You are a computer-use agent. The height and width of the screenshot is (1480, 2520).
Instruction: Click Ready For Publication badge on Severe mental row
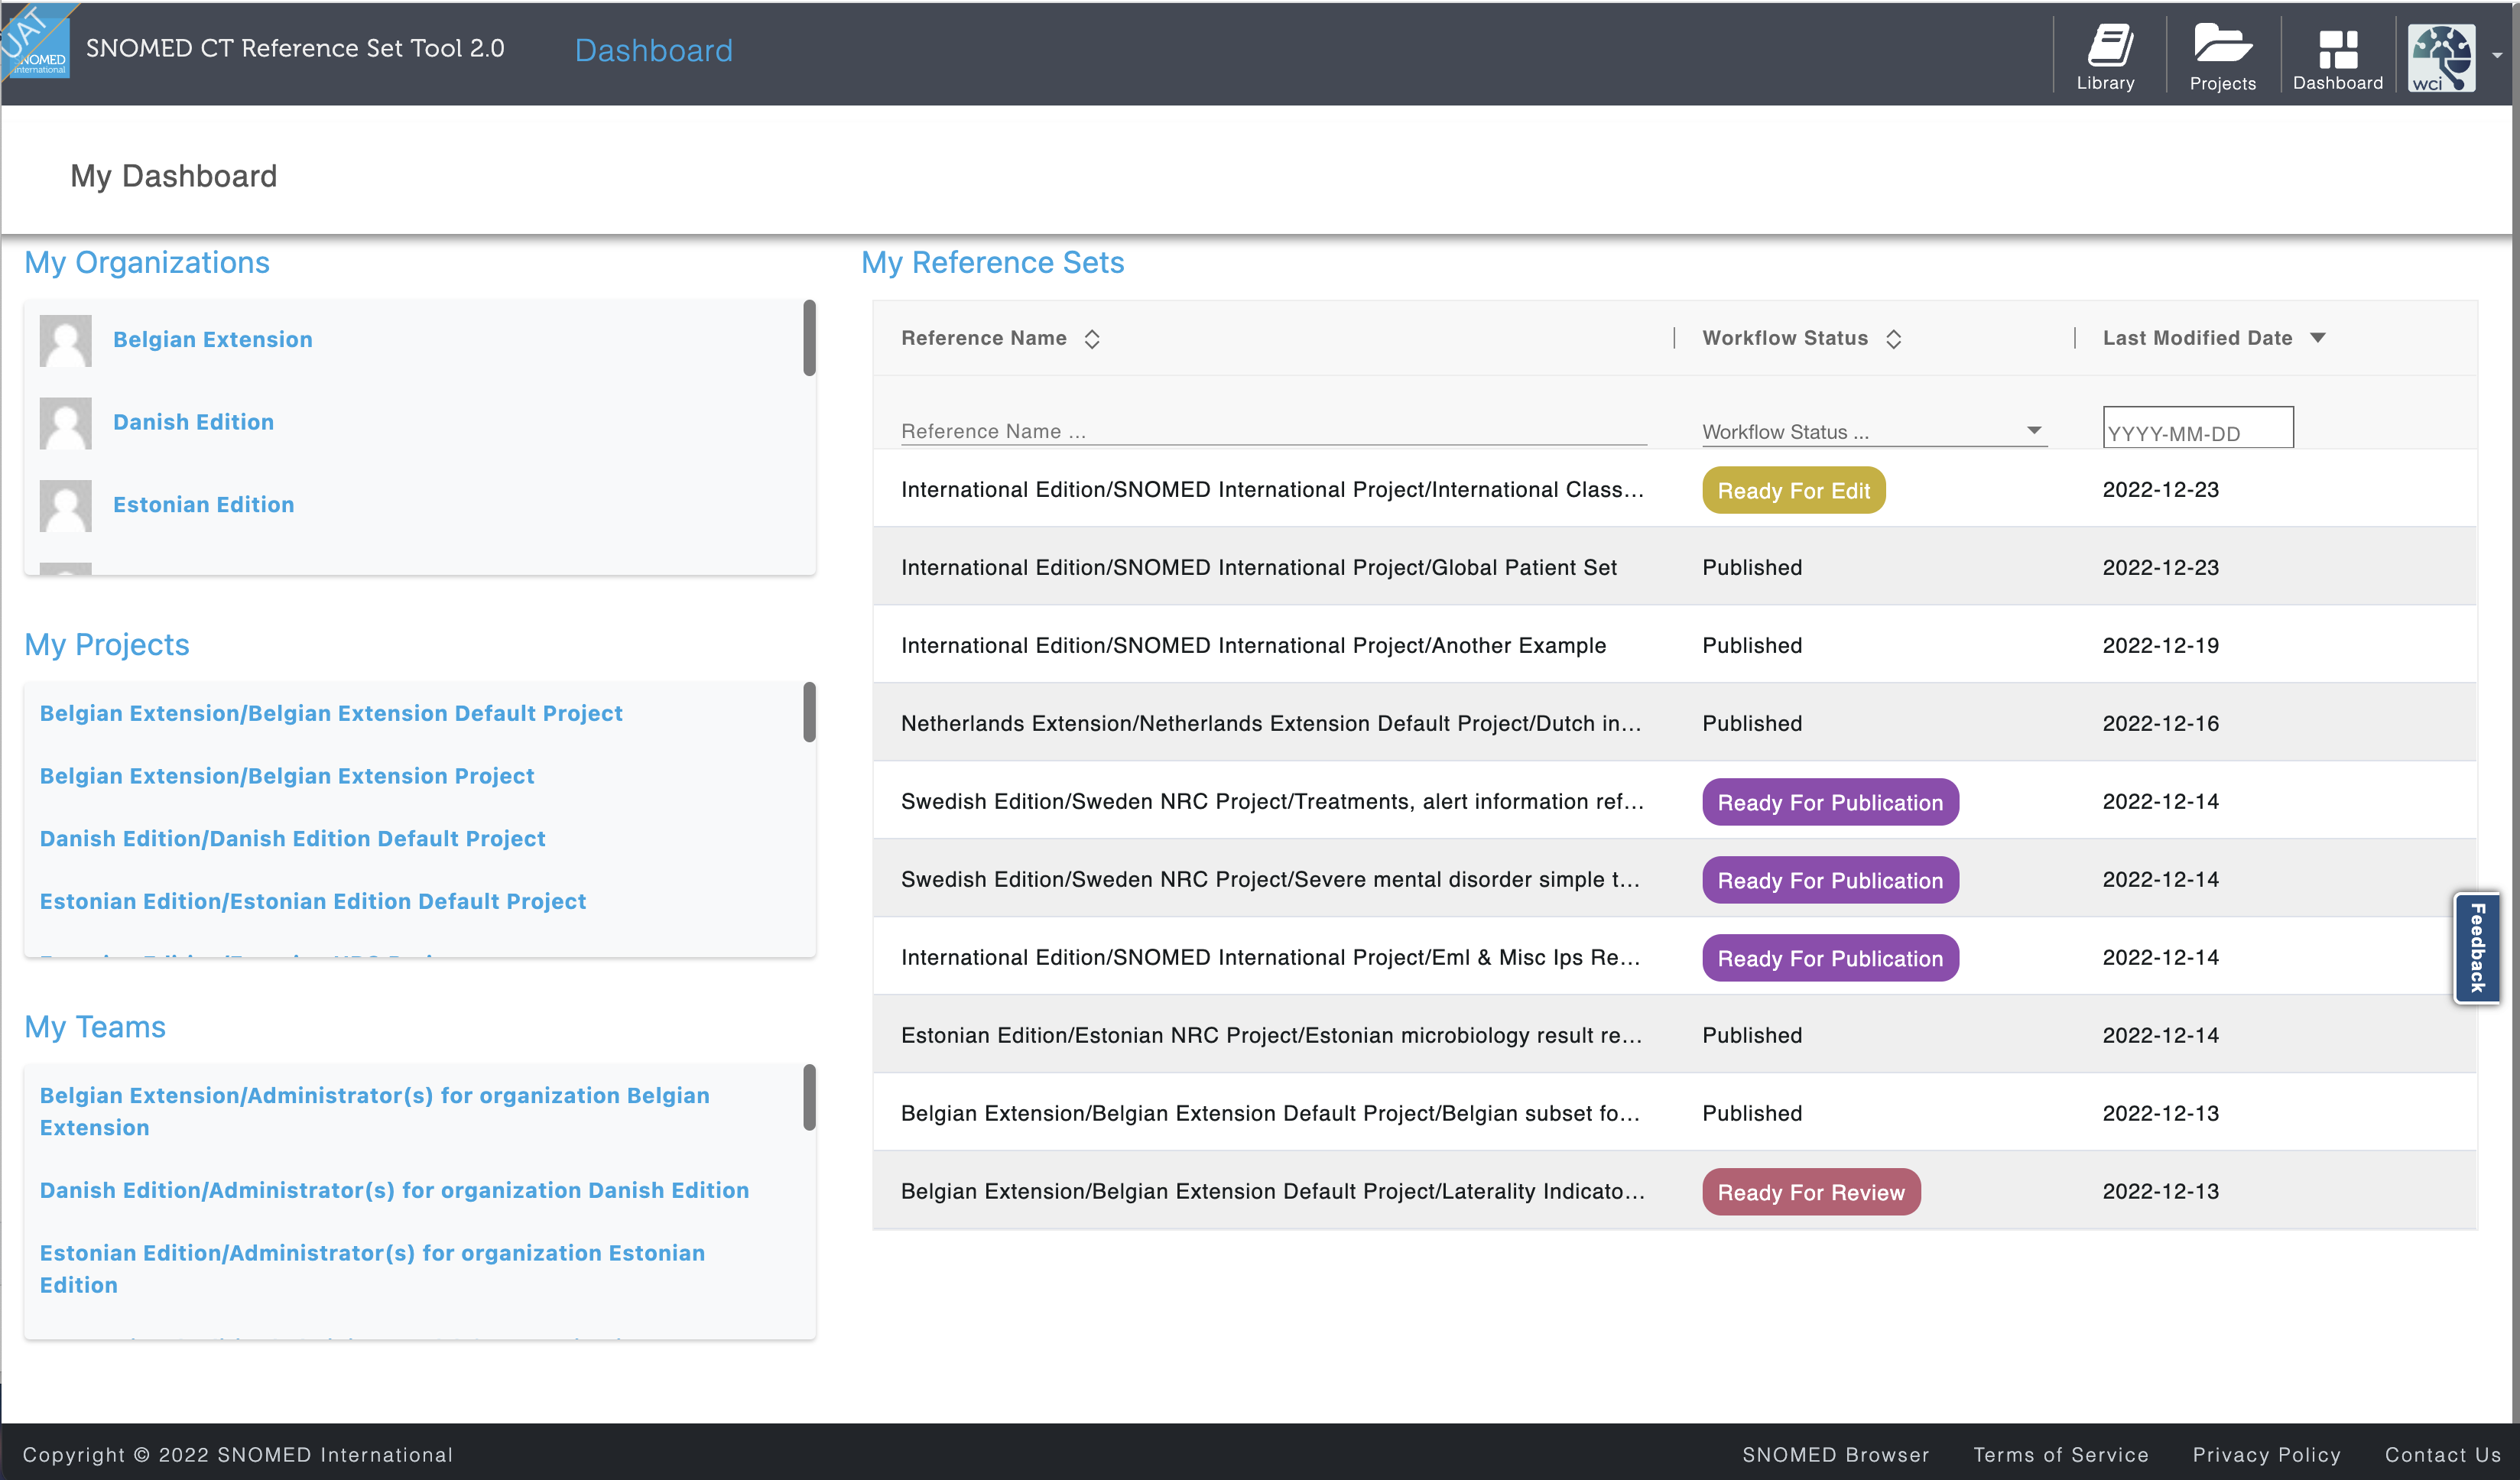1830,881
